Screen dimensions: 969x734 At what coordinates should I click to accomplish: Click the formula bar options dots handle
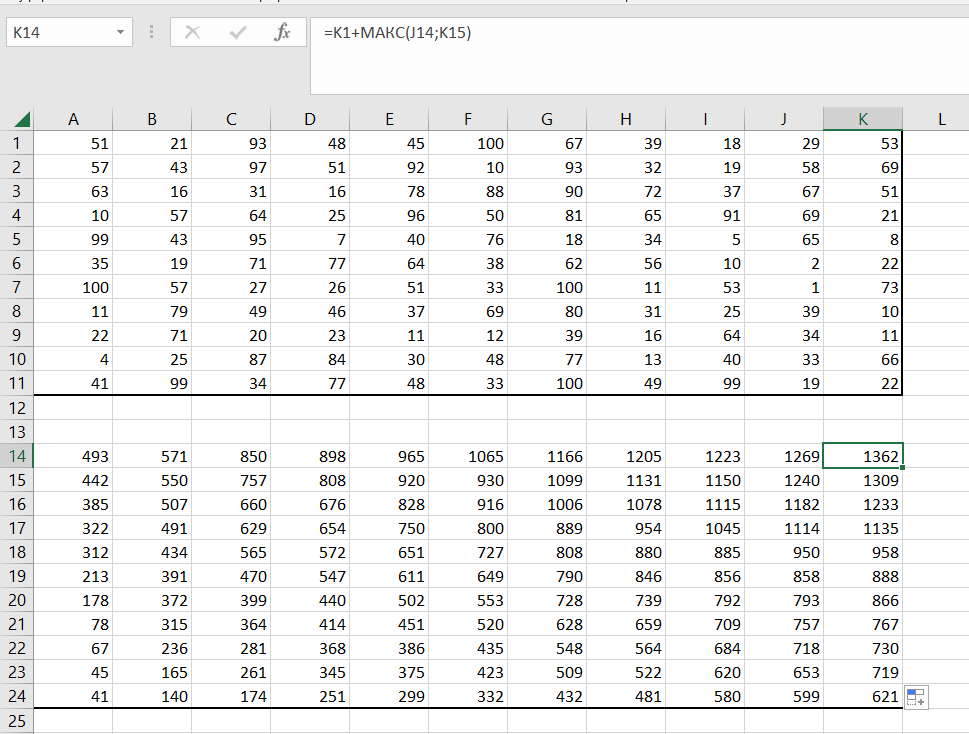click(x=151, y=33)
